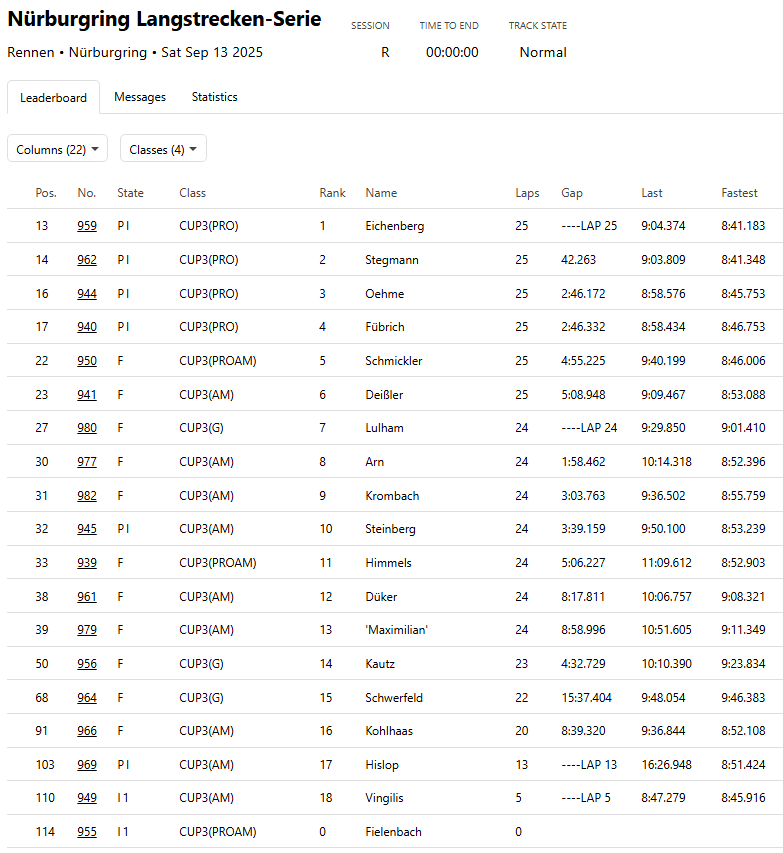Click the Rank column header
This screenshot has width=783, height=853.
[x=332, y=193]
